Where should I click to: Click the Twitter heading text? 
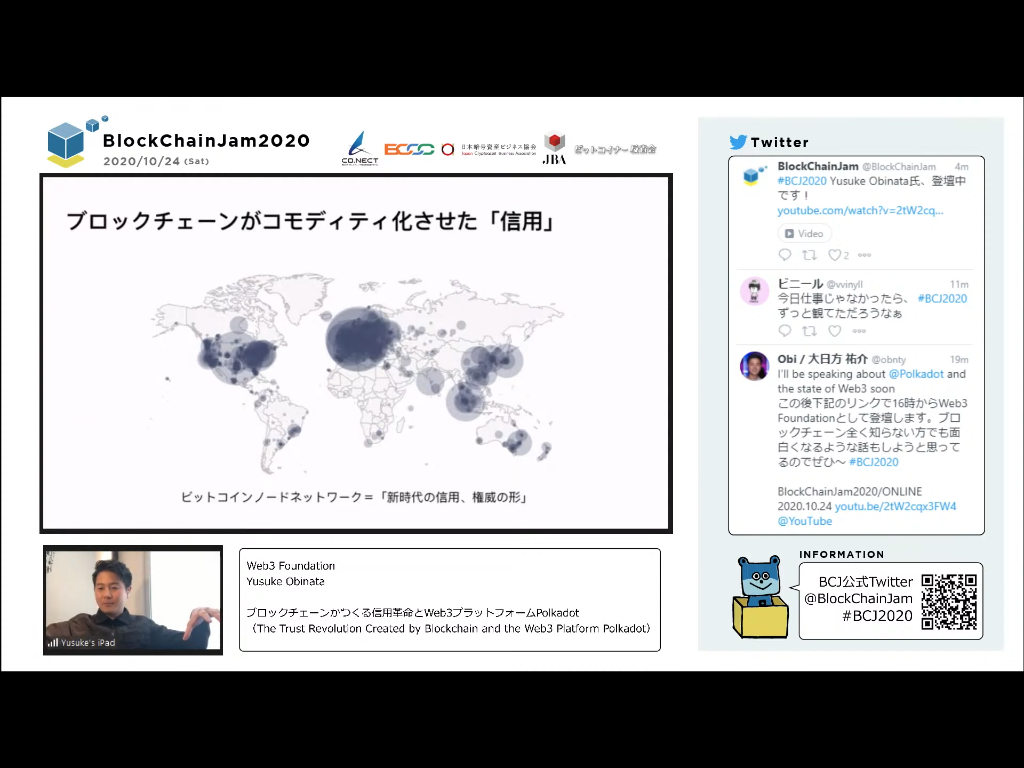point(780,142)
